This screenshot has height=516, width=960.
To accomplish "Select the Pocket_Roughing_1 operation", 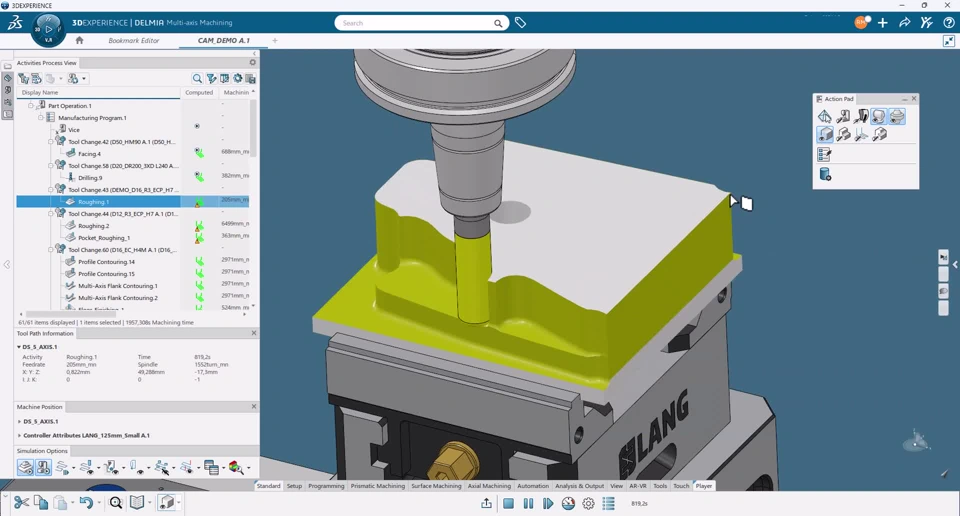I will [x=104, y=237].
